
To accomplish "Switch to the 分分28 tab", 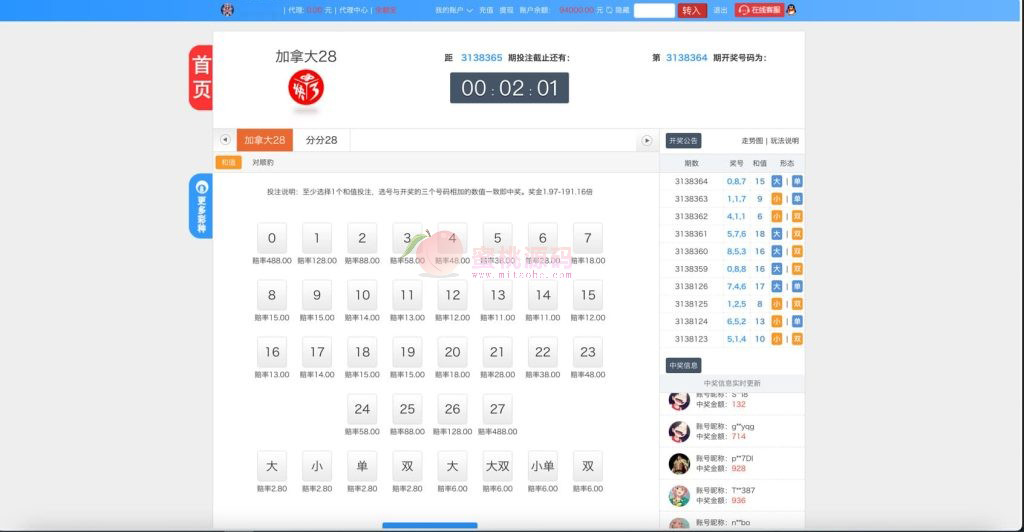I will click(321, 140).
